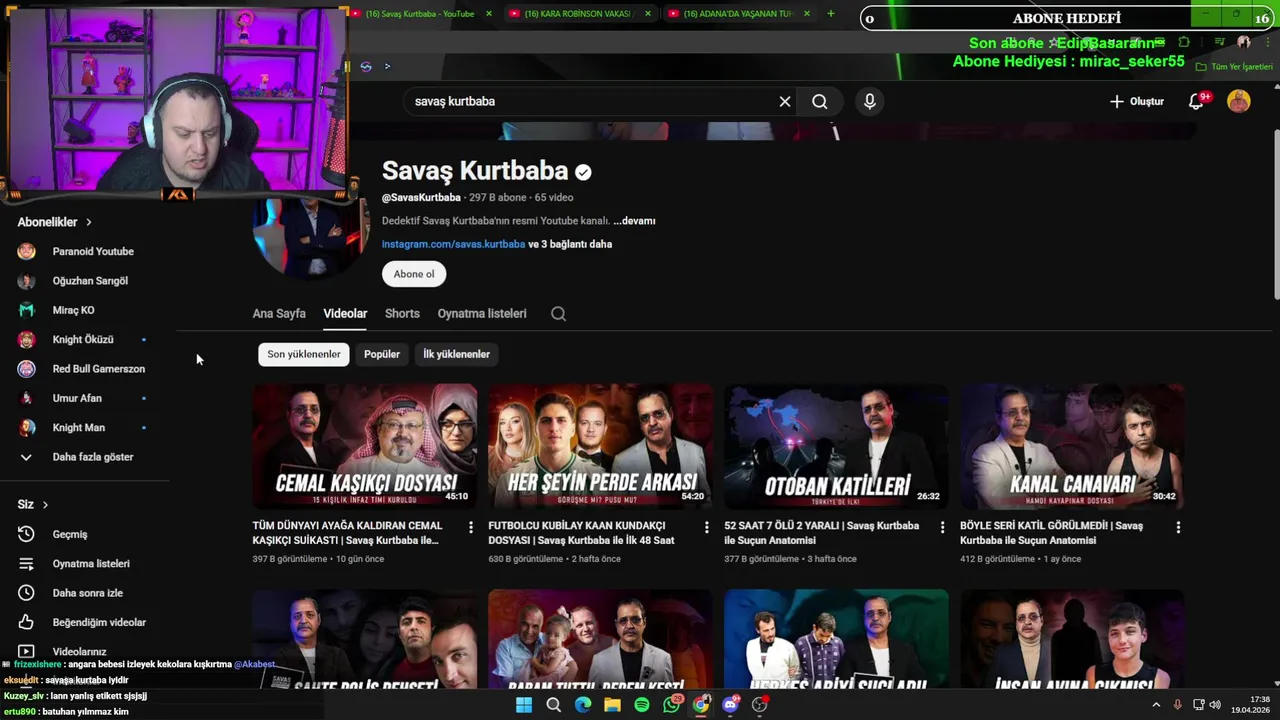Open options for 52 Saat video
The image size is (1280, 720).
(x=942, y=527)
